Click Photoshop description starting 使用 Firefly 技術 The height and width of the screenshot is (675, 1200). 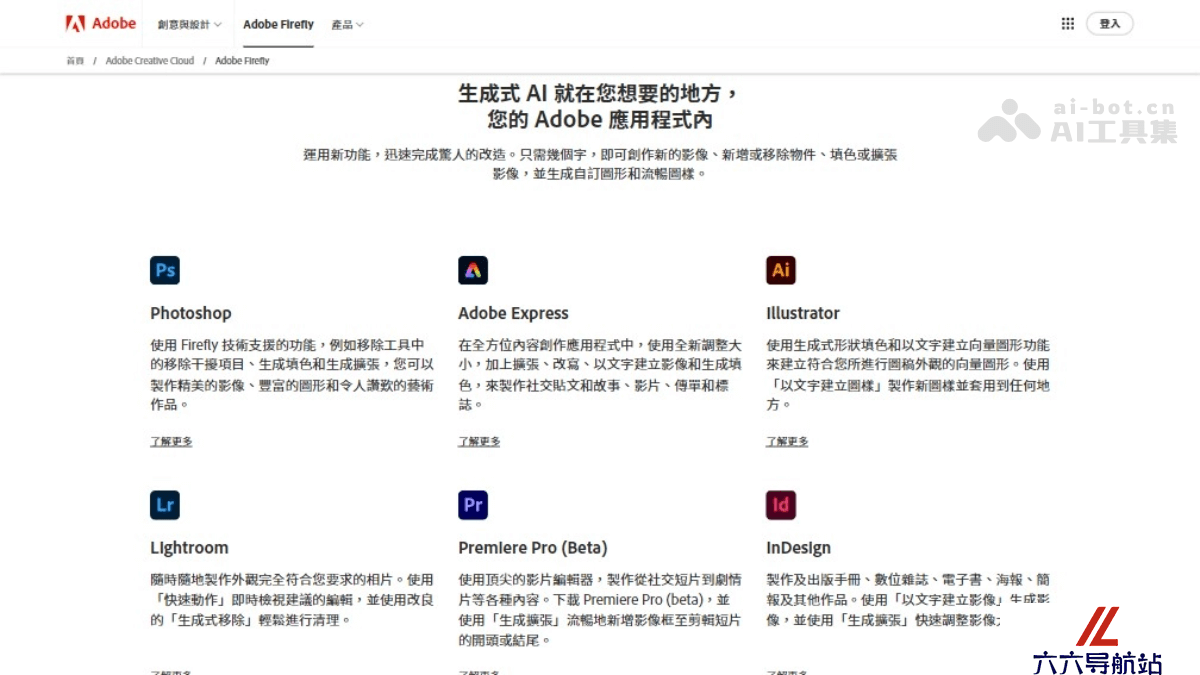[x=292, y=374]
